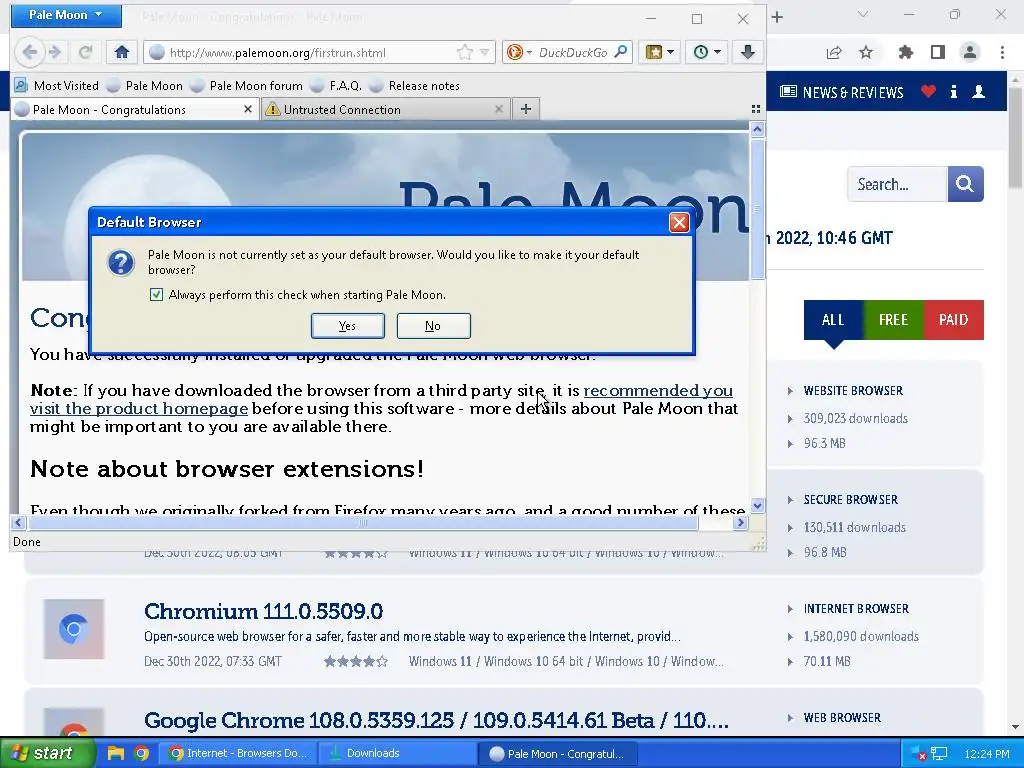Screen dimensions: 1024x768
Task: Select the FREE filter tab
Action: coord(893,319)
